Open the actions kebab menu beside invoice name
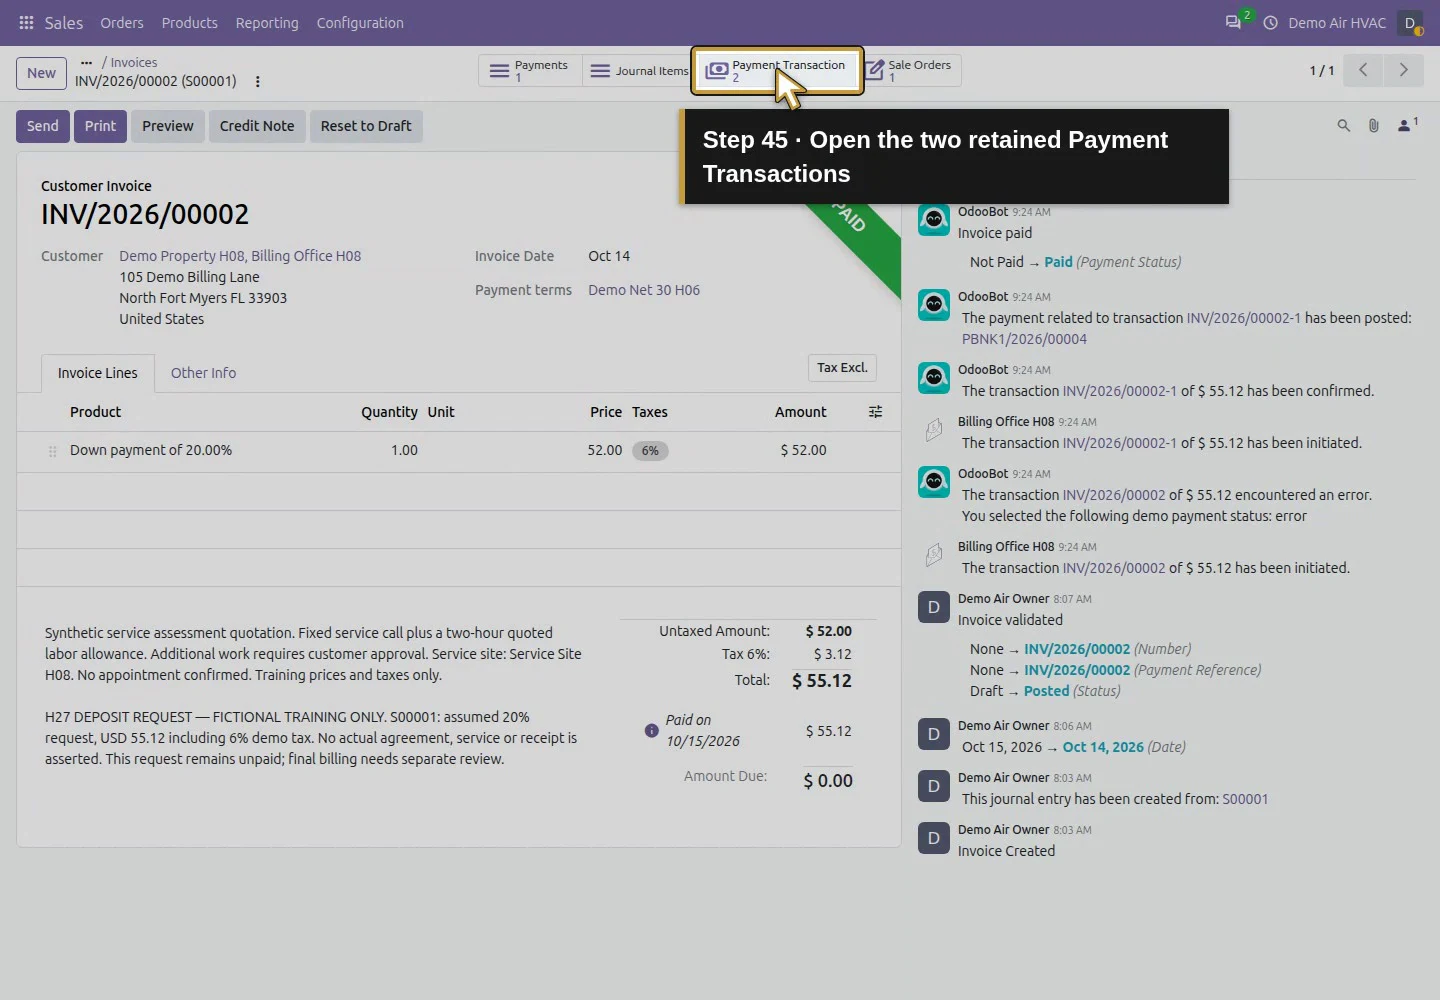Viewport: 1440px width, 1000px height. click(257, 82)
